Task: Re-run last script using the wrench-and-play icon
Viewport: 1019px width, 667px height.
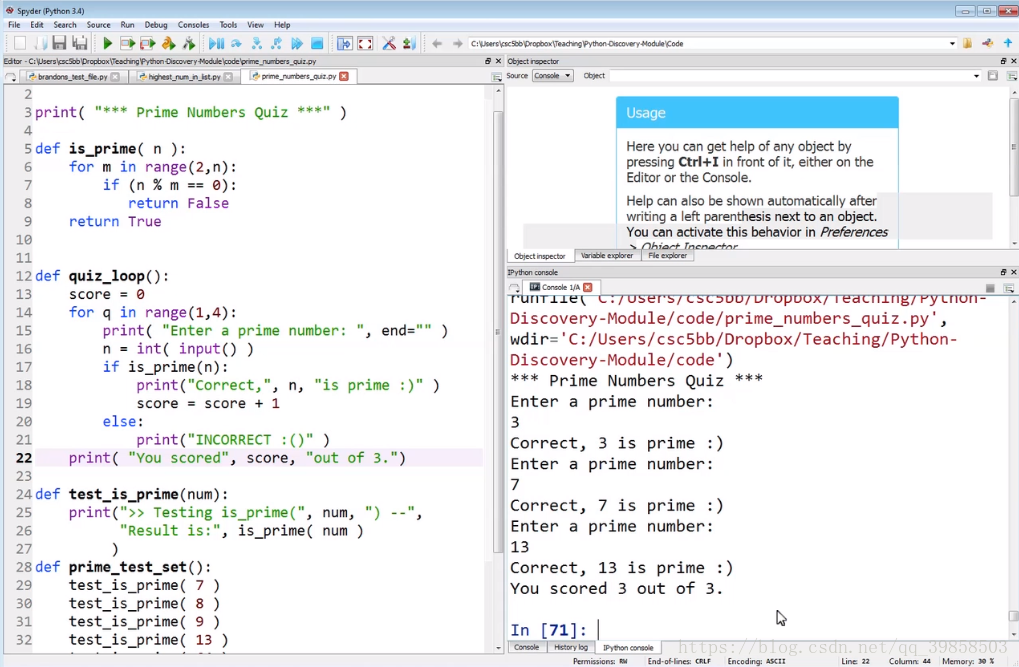Action: click(189, 44)
